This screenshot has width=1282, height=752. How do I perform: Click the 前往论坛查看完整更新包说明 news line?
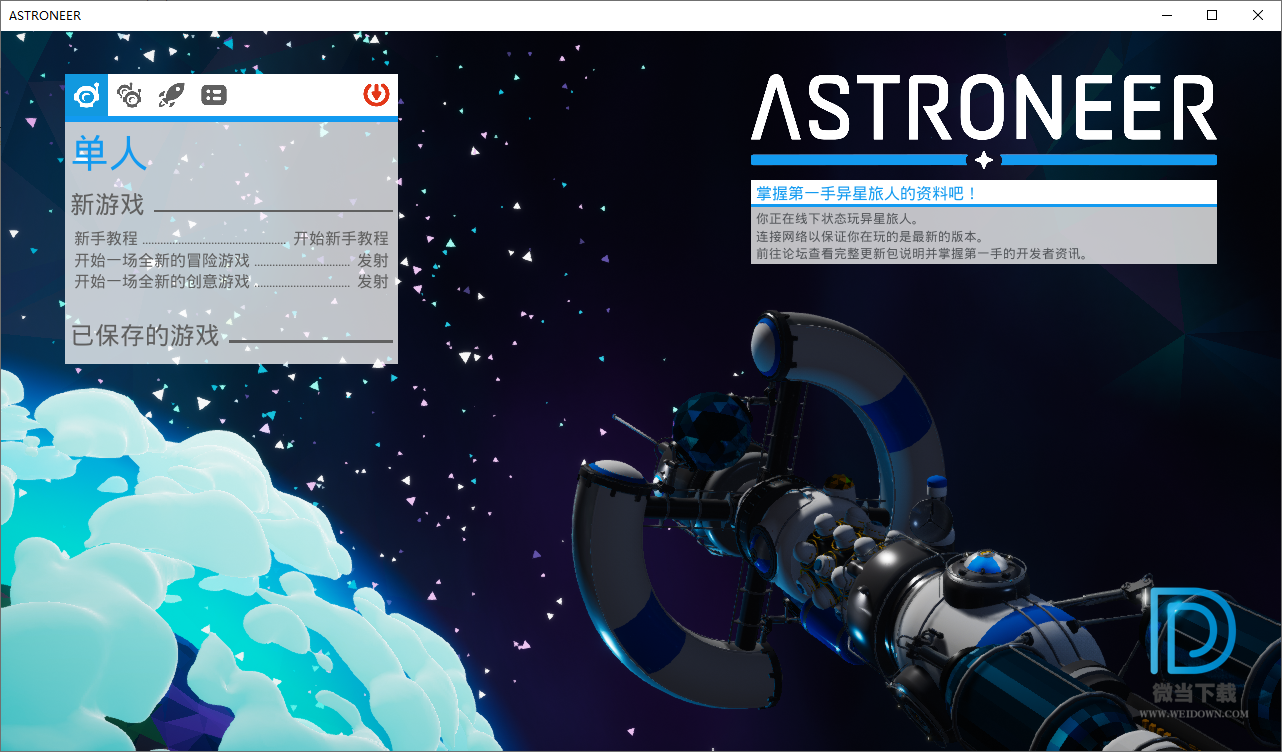[922, 254]
